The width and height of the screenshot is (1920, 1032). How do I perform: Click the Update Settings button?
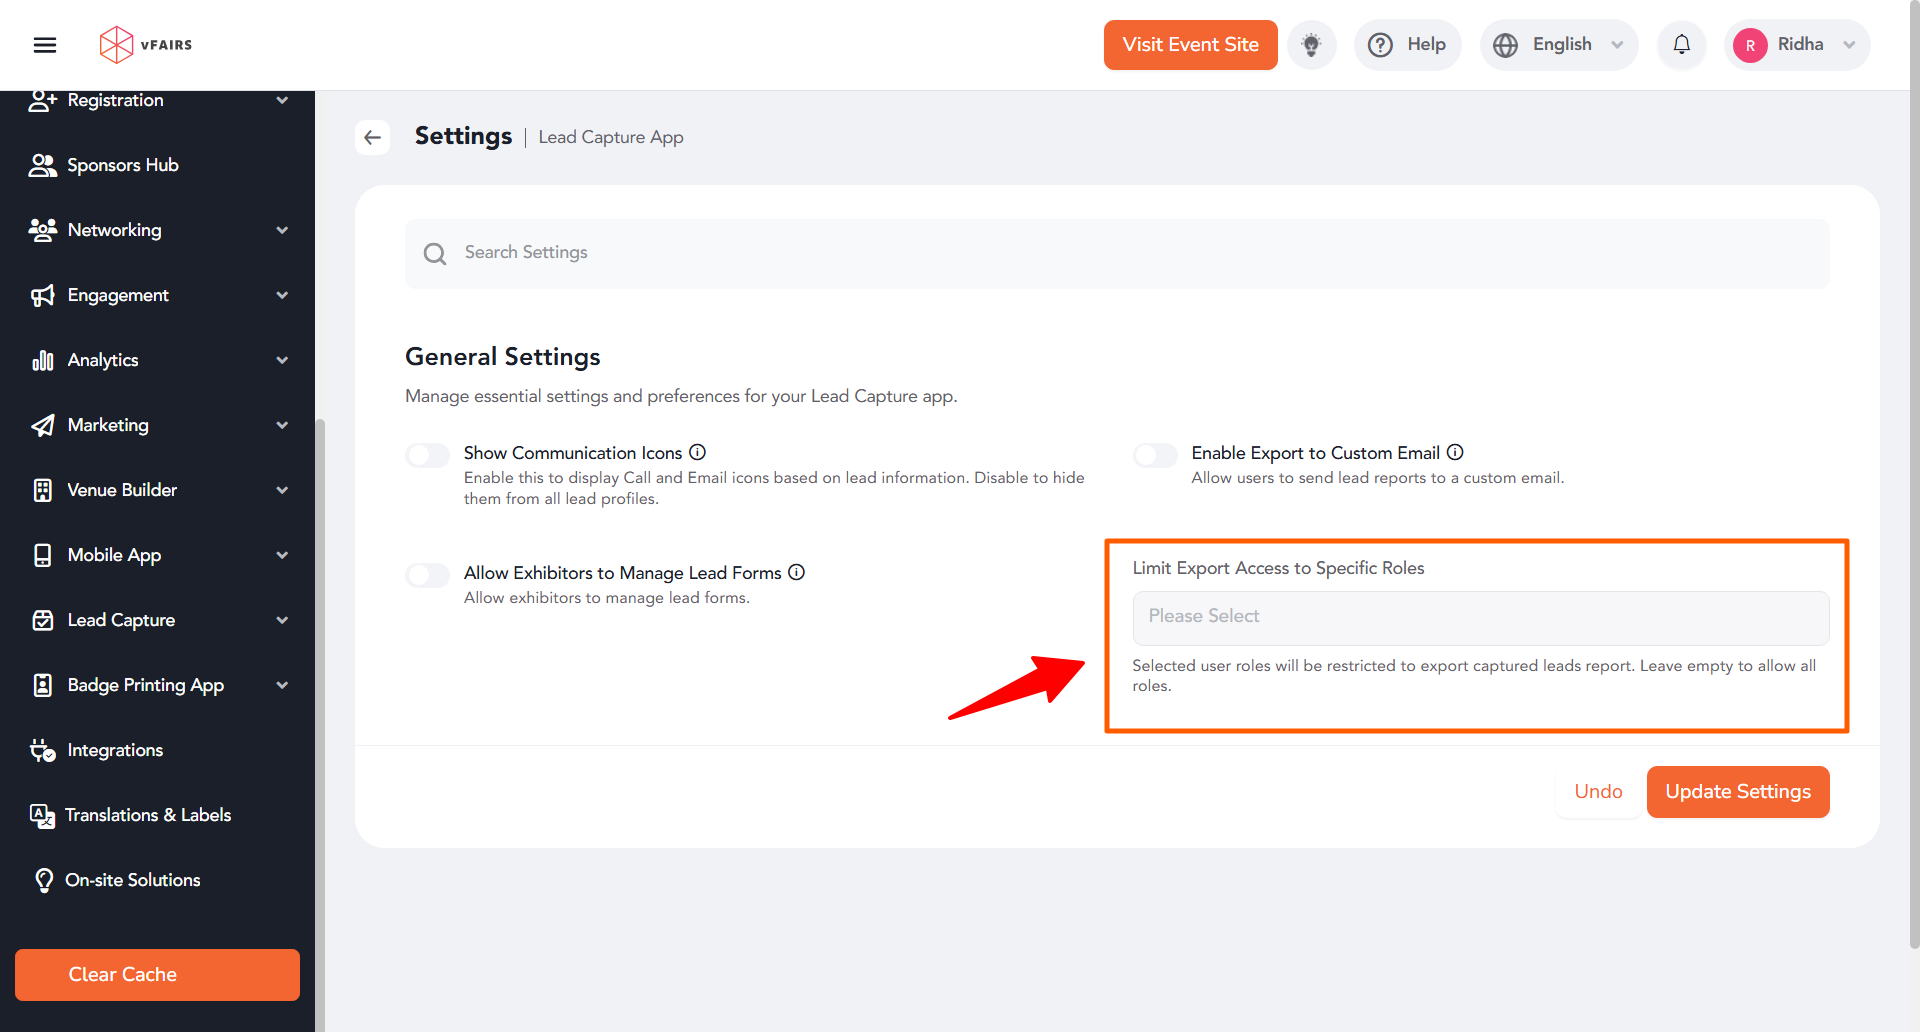(x=1738, y=792)
